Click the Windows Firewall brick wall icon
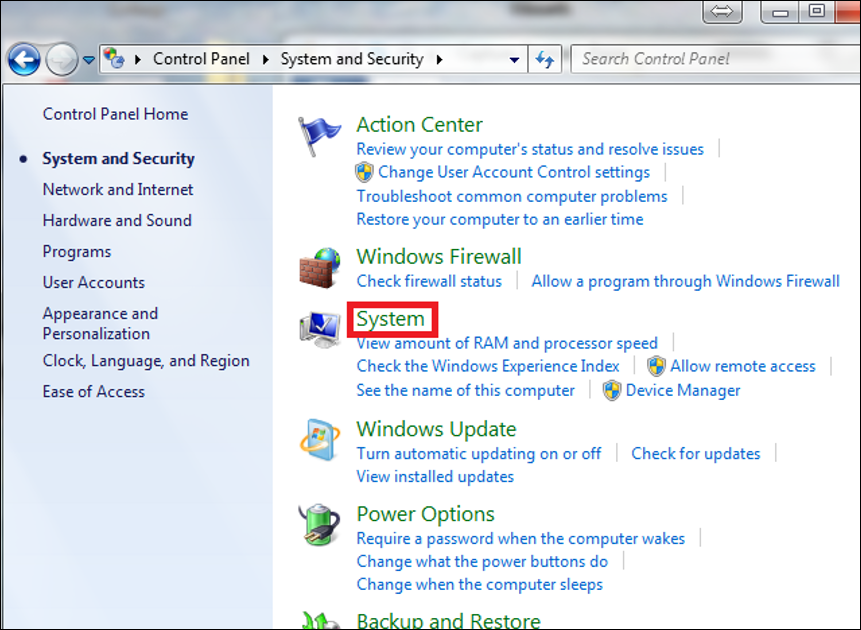The height and width of the screenshot is (630, 861). pos(320,268)
